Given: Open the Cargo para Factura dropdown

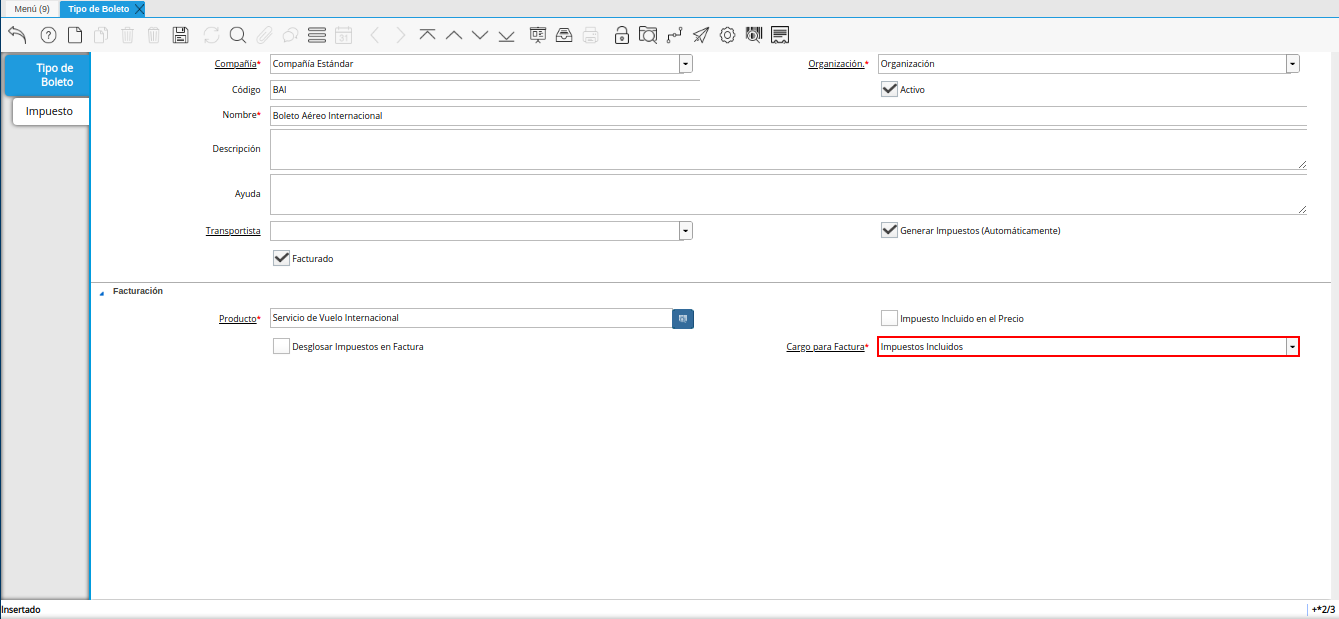Looking at the screenshot, I should [1292, 347].
